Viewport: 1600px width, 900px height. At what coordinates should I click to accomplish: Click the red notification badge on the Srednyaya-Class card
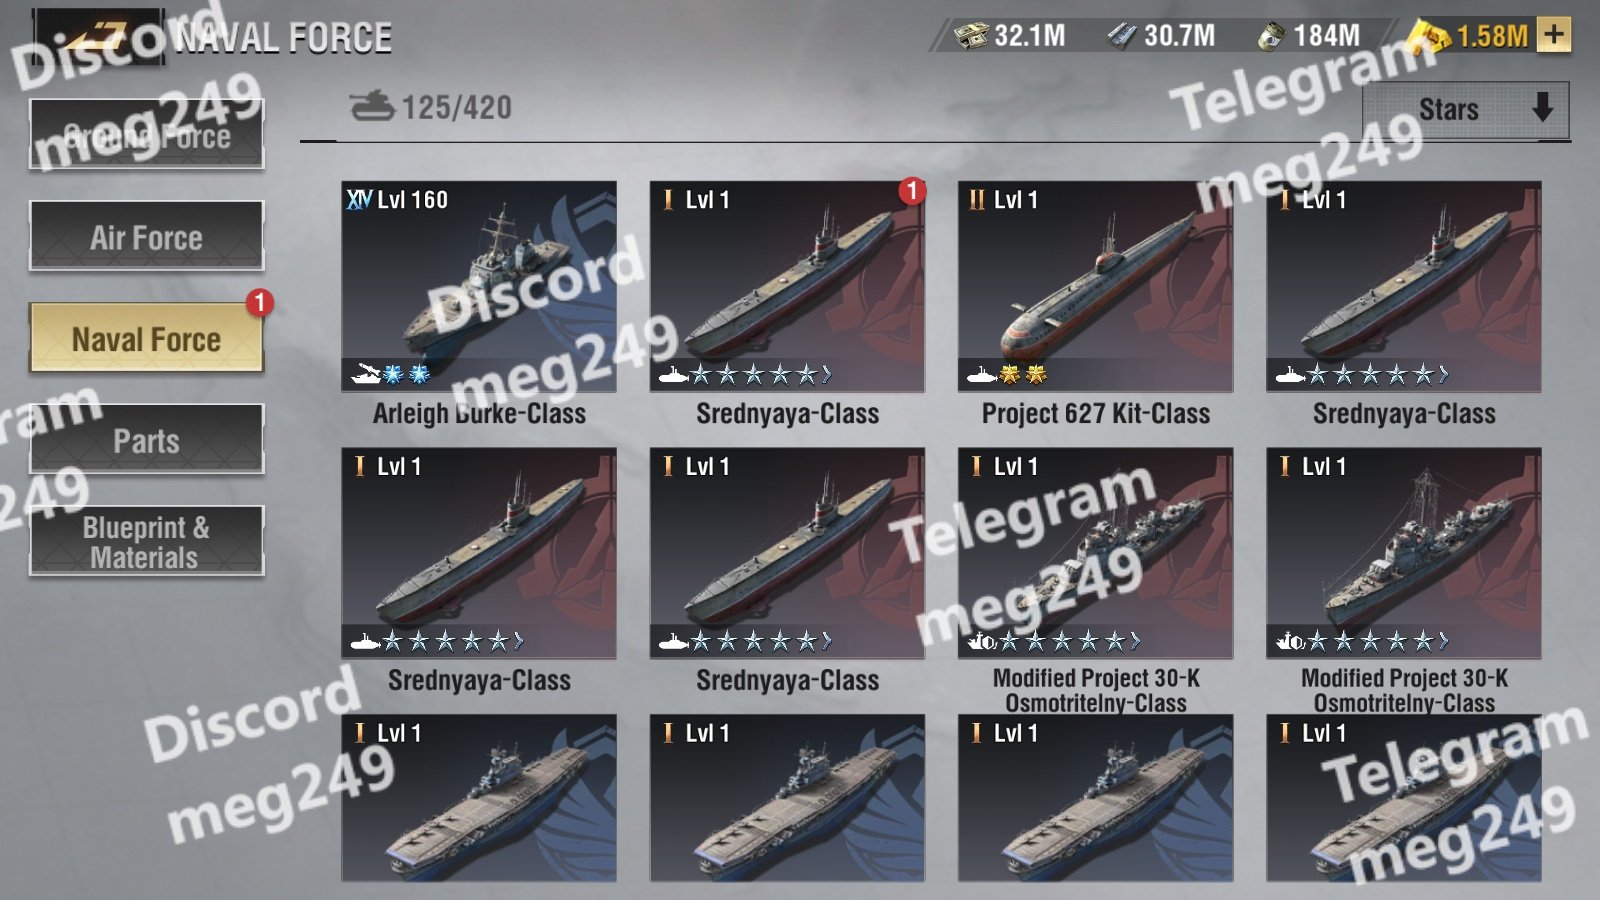911,190
